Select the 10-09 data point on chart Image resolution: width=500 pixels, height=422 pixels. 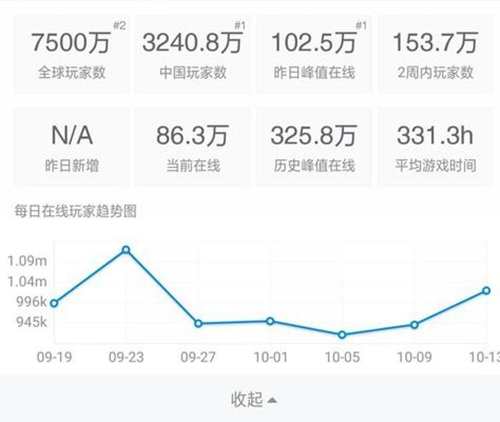point(414,325)
